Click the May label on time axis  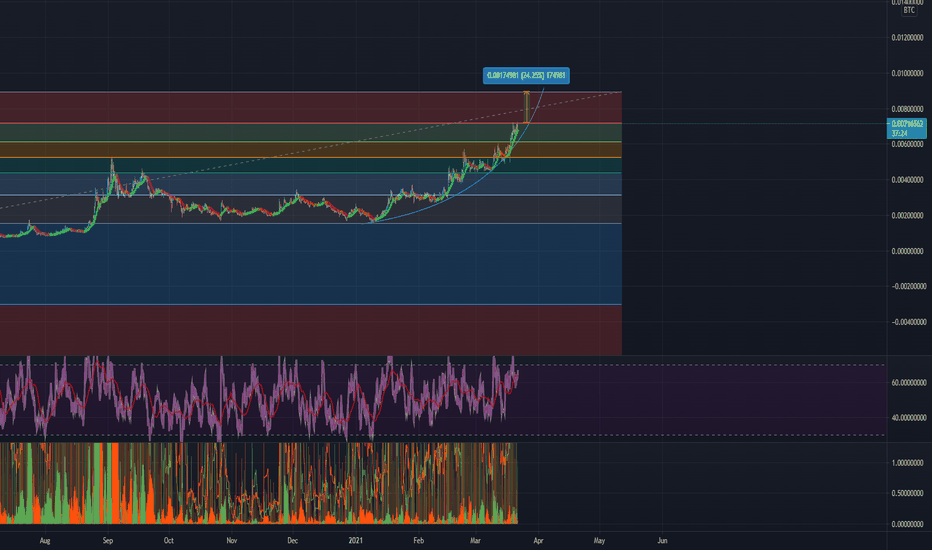599,540
